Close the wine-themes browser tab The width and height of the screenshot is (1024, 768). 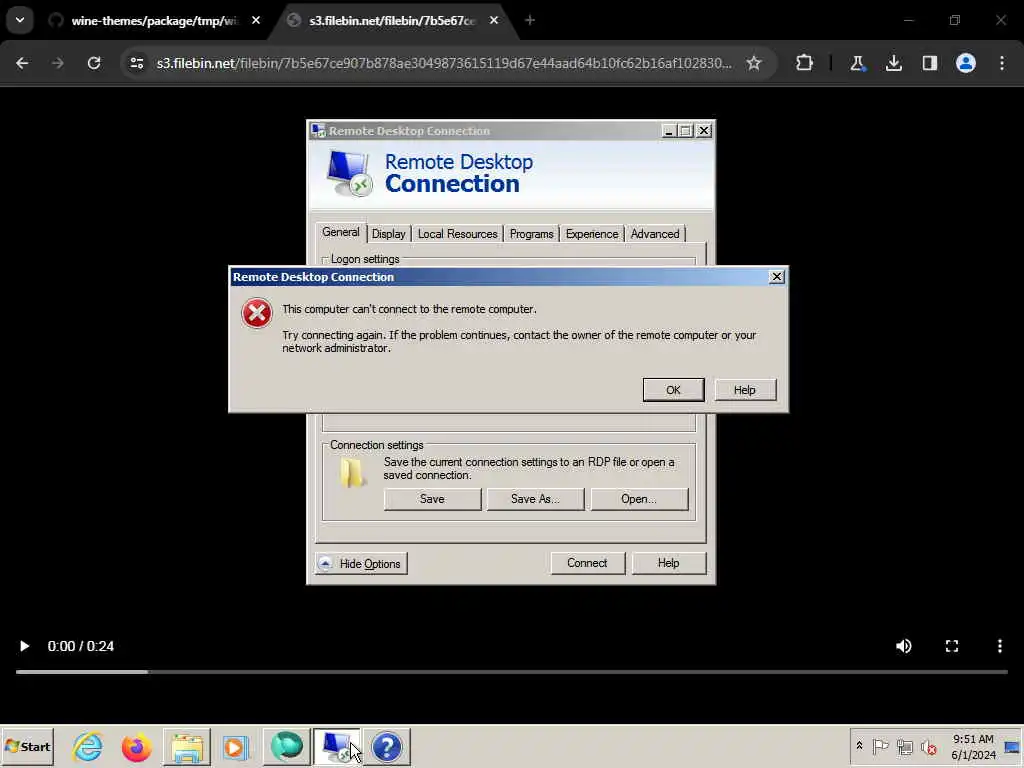click(x=256, y=20)
